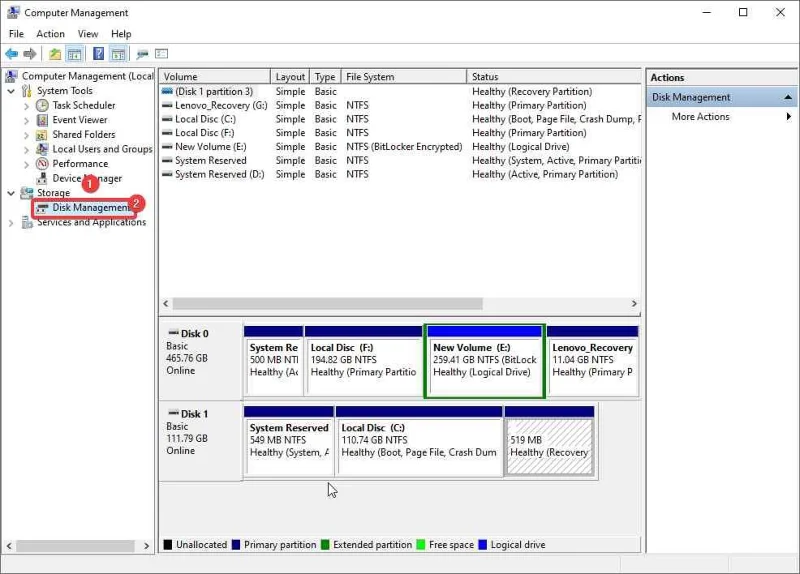Collapse the Storage tree node
Screen dimensions: 800x574
tap(11, 193)
